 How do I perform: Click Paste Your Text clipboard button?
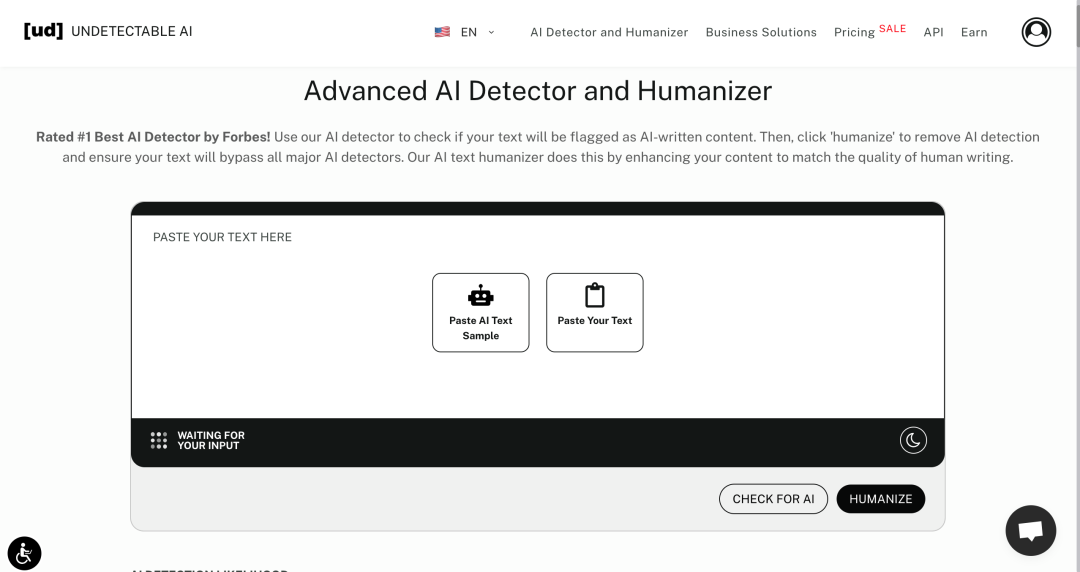(594, 313)
